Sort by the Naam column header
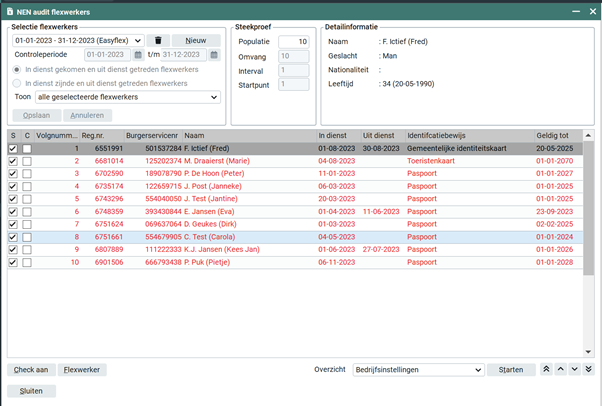The image size is (602, 406). (x=195, y=134)
